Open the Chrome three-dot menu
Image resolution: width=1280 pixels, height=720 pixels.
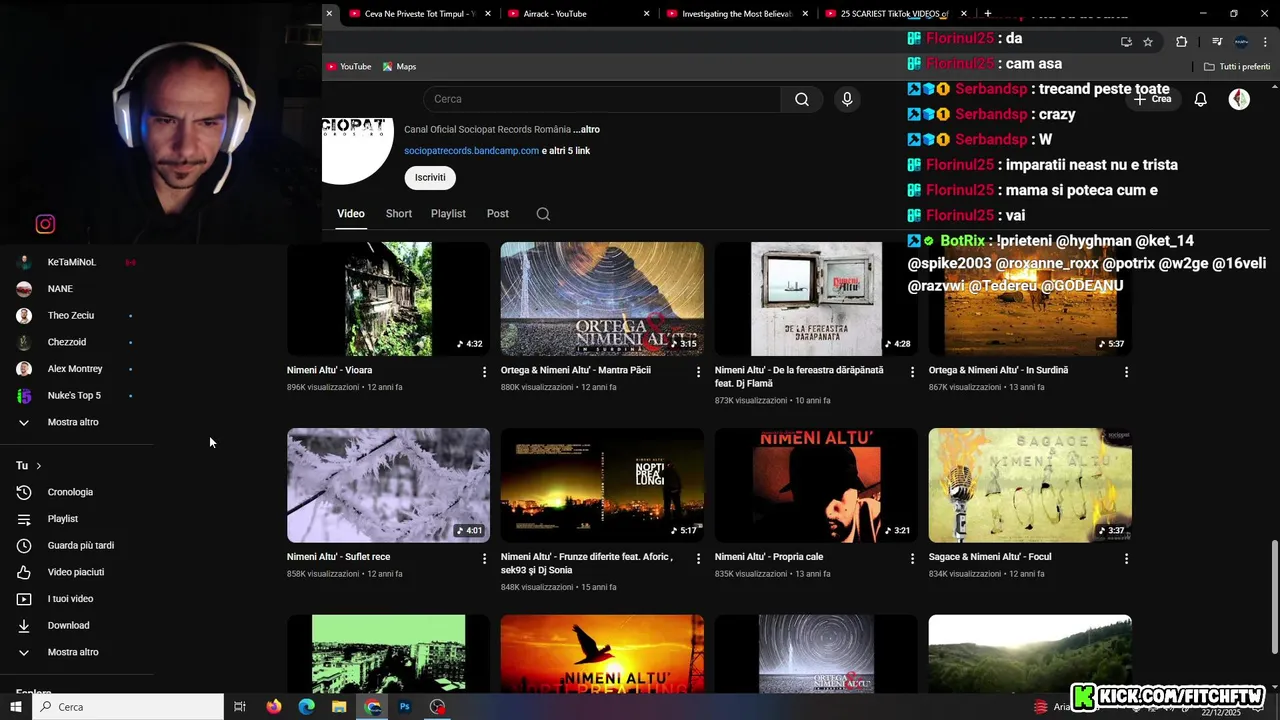click(1266, 42)
